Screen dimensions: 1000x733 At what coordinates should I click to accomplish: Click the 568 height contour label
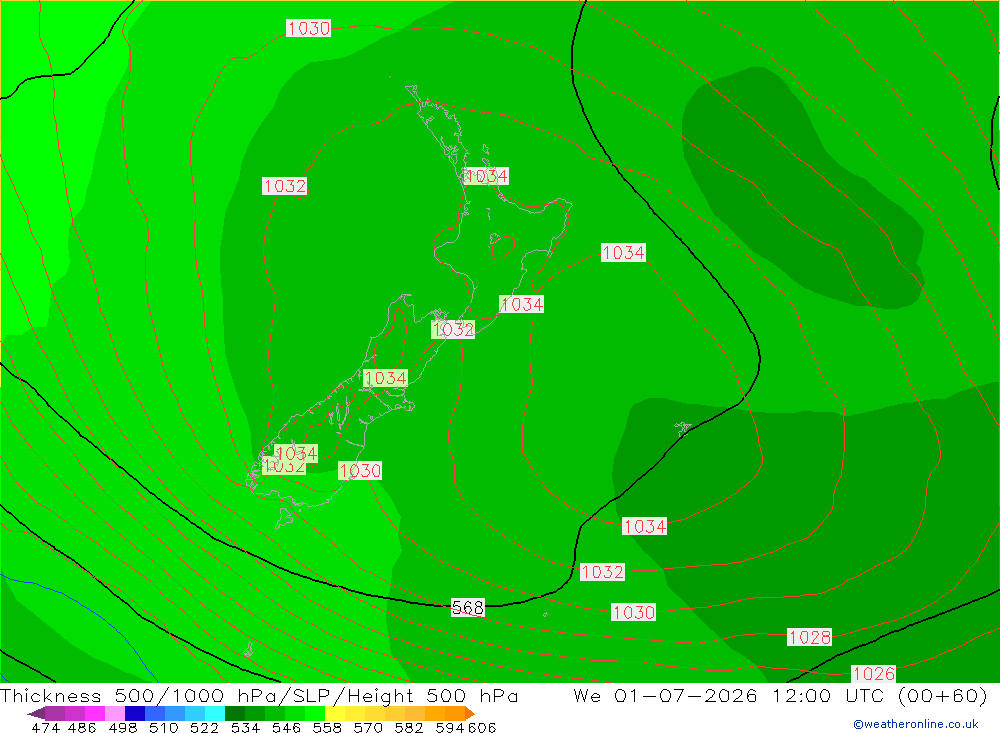coord(467,607)
